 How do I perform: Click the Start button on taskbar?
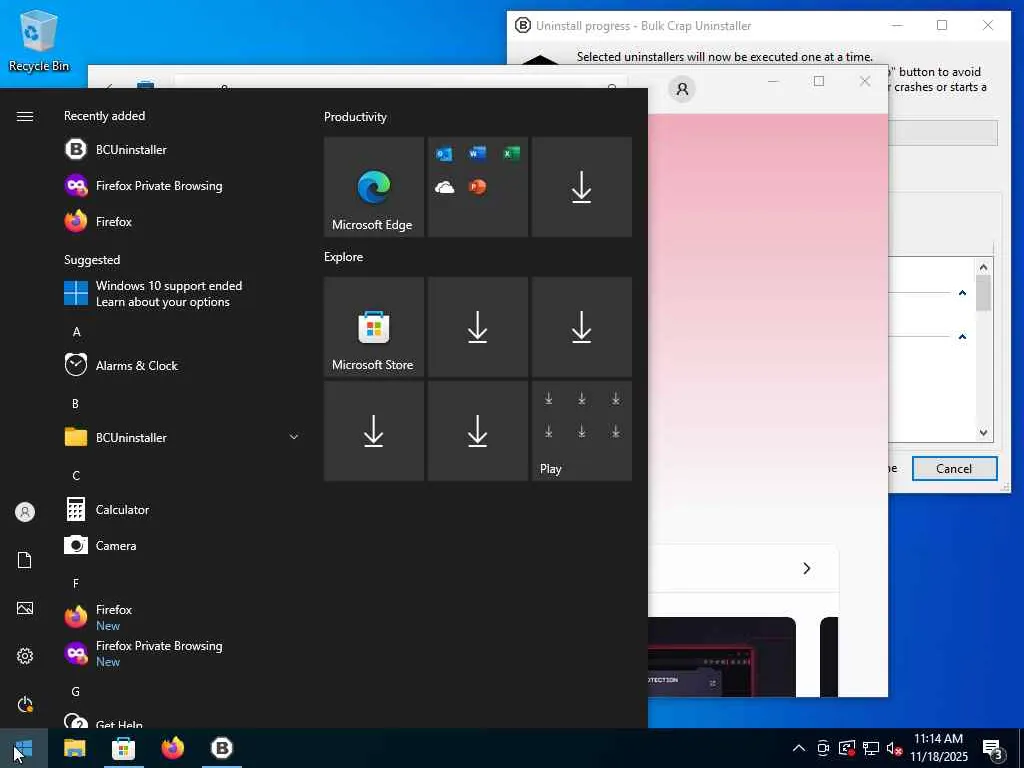point(24,748)
